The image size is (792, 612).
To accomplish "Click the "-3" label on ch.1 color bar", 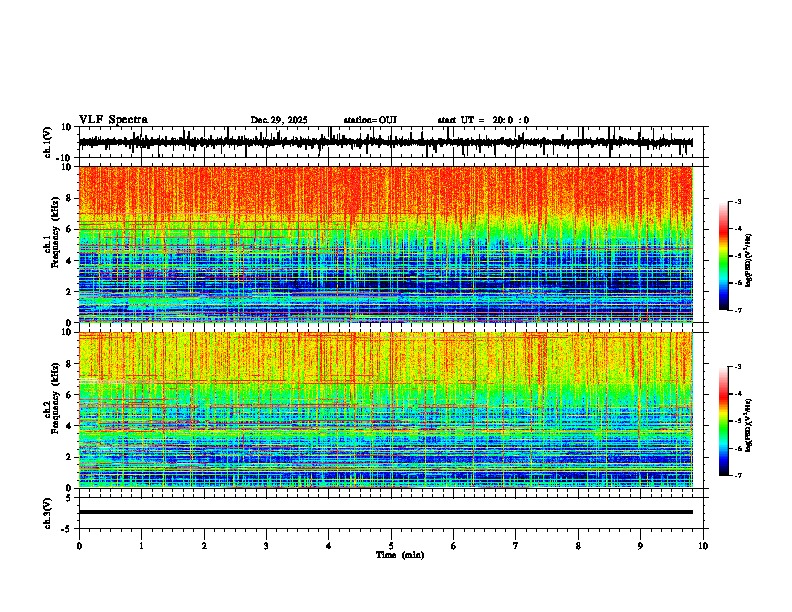I will (738, 201).
